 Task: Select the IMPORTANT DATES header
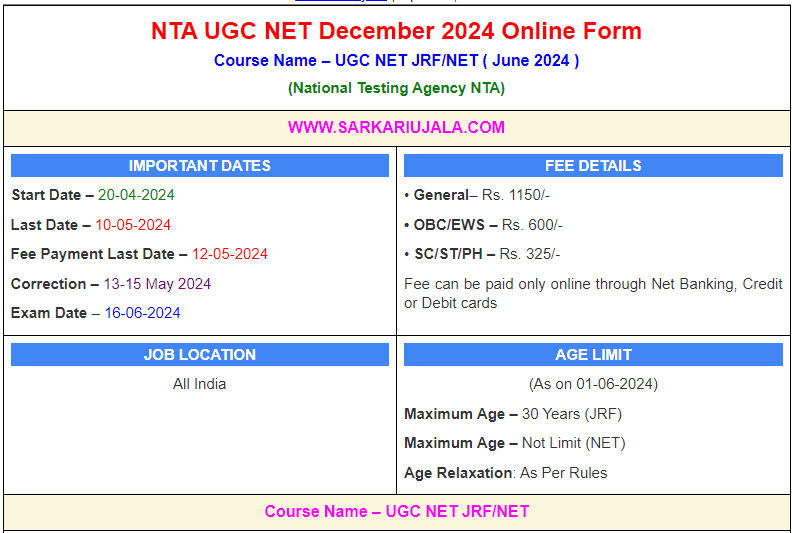point(200,166)
